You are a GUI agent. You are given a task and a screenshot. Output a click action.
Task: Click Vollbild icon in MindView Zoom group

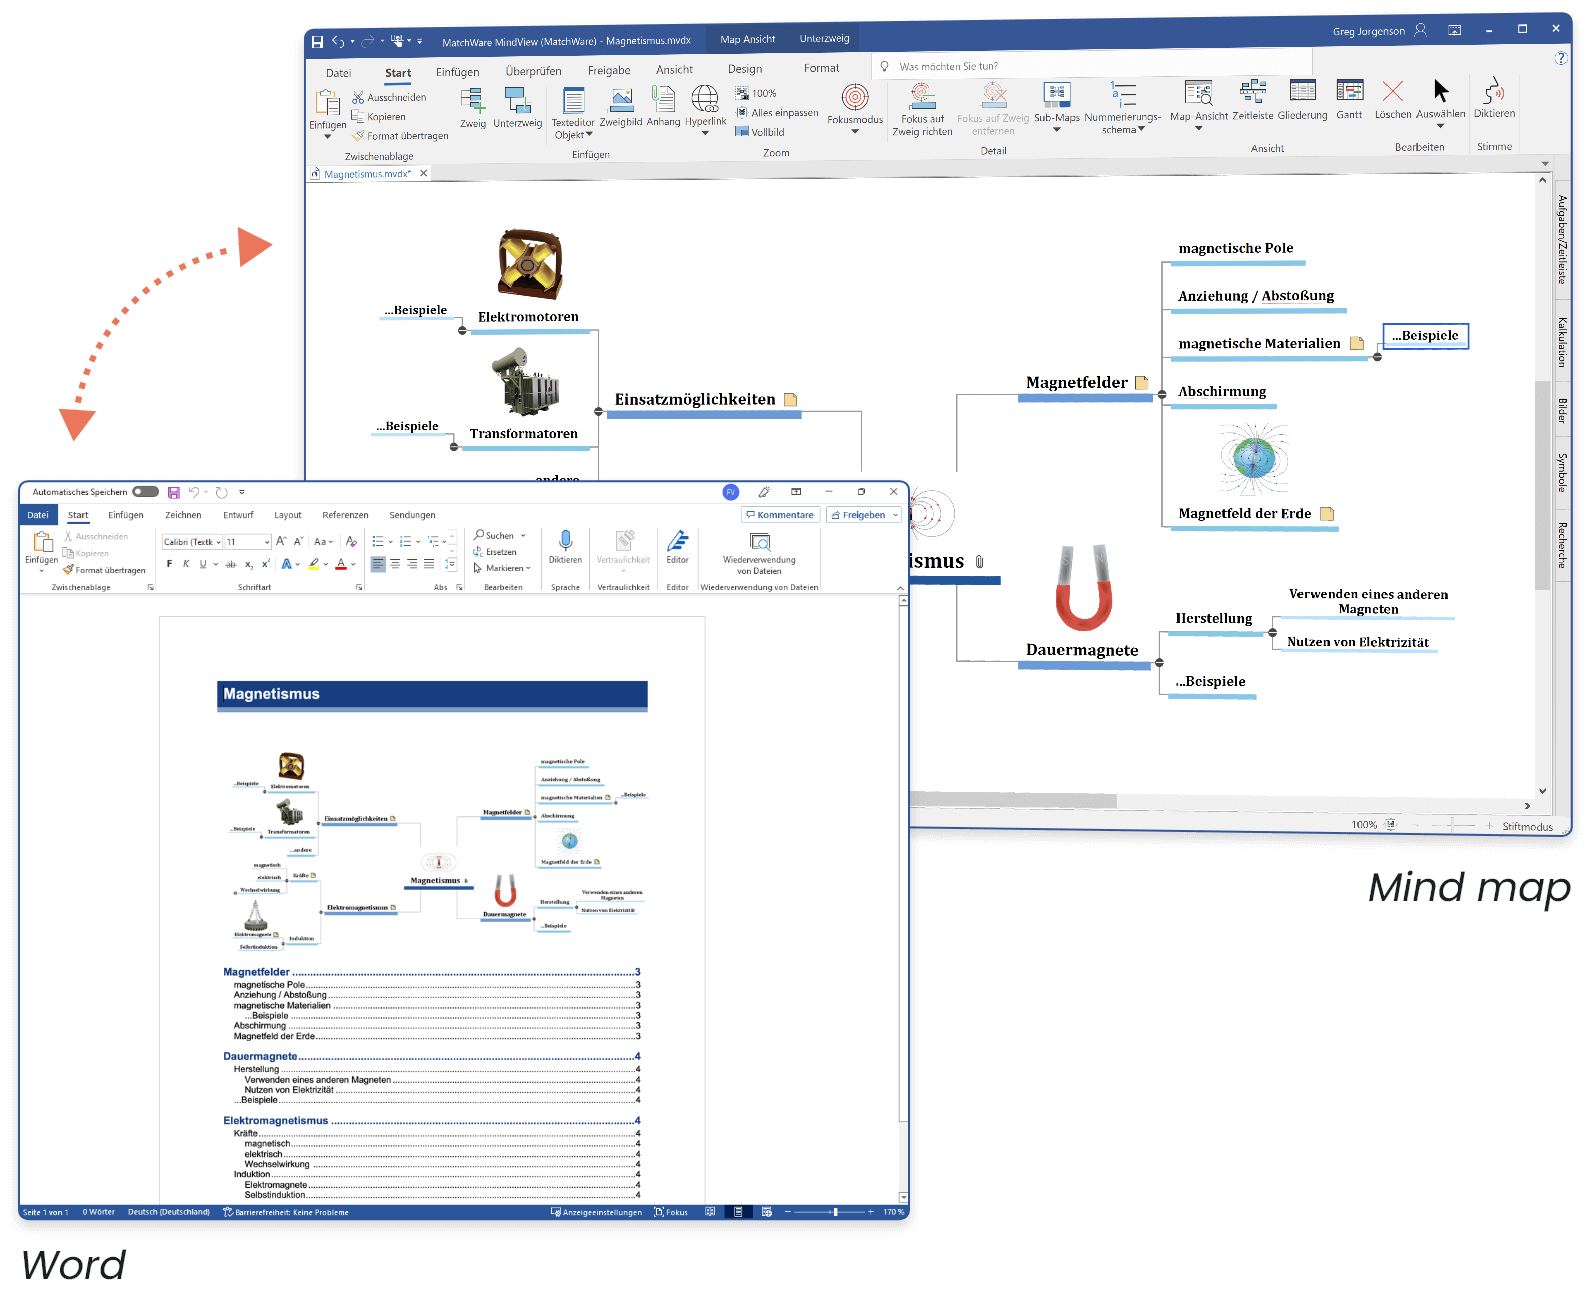(760, 132)
